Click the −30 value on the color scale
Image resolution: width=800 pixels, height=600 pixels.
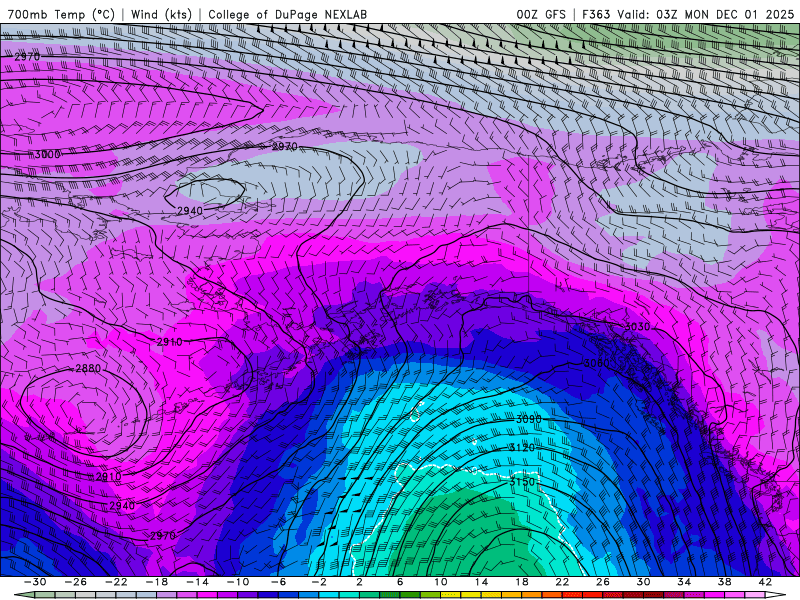tap(35, 582)
